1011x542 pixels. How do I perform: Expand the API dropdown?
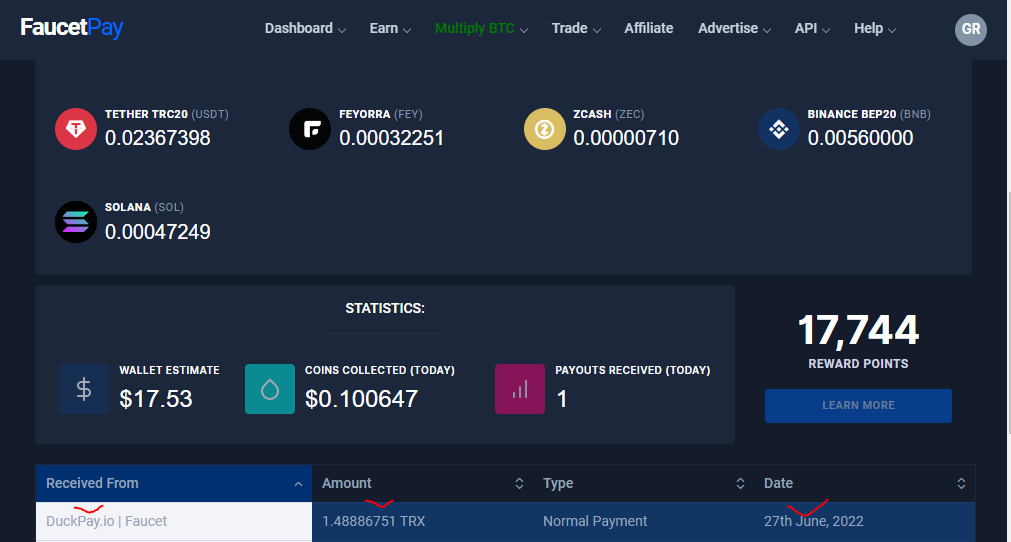[812, 28]
